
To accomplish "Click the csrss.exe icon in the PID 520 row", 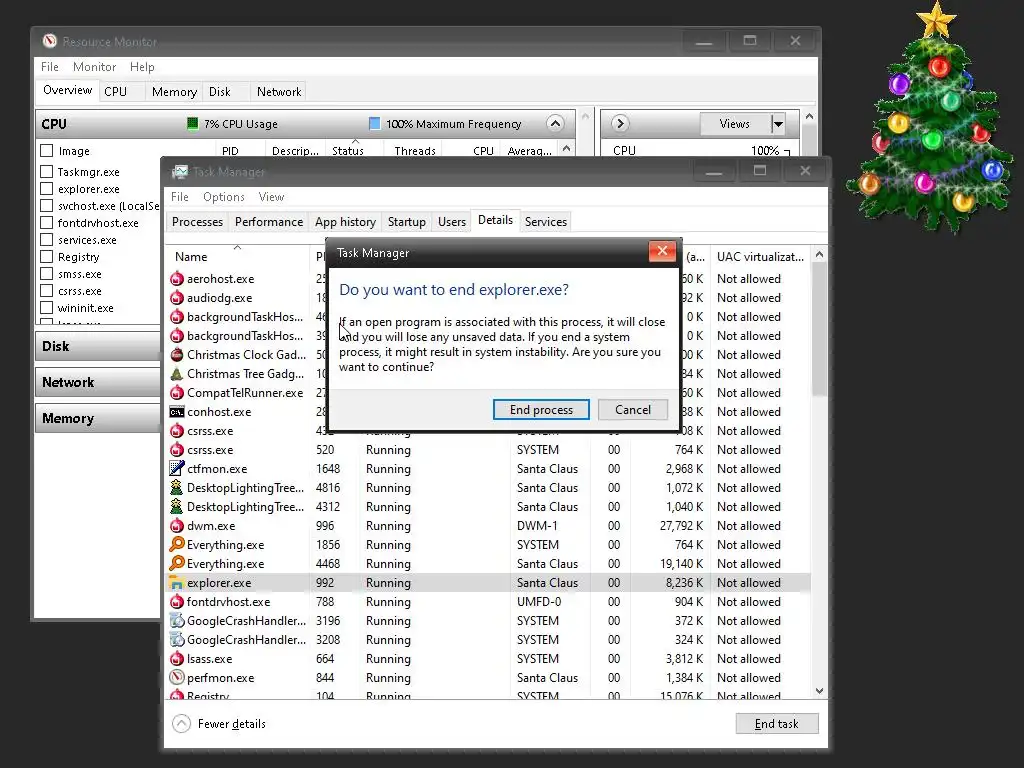I will (x=176, y=449).
